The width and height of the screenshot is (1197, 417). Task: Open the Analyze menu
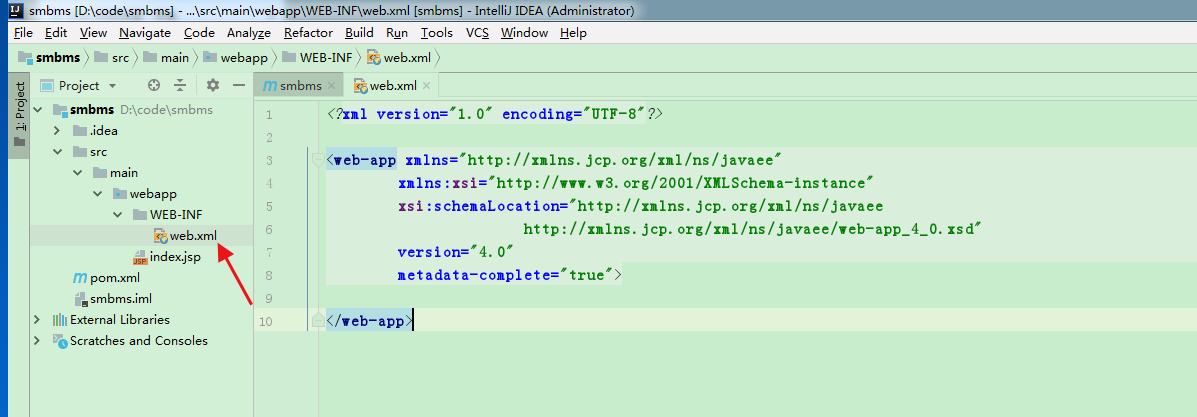[249, 33]
